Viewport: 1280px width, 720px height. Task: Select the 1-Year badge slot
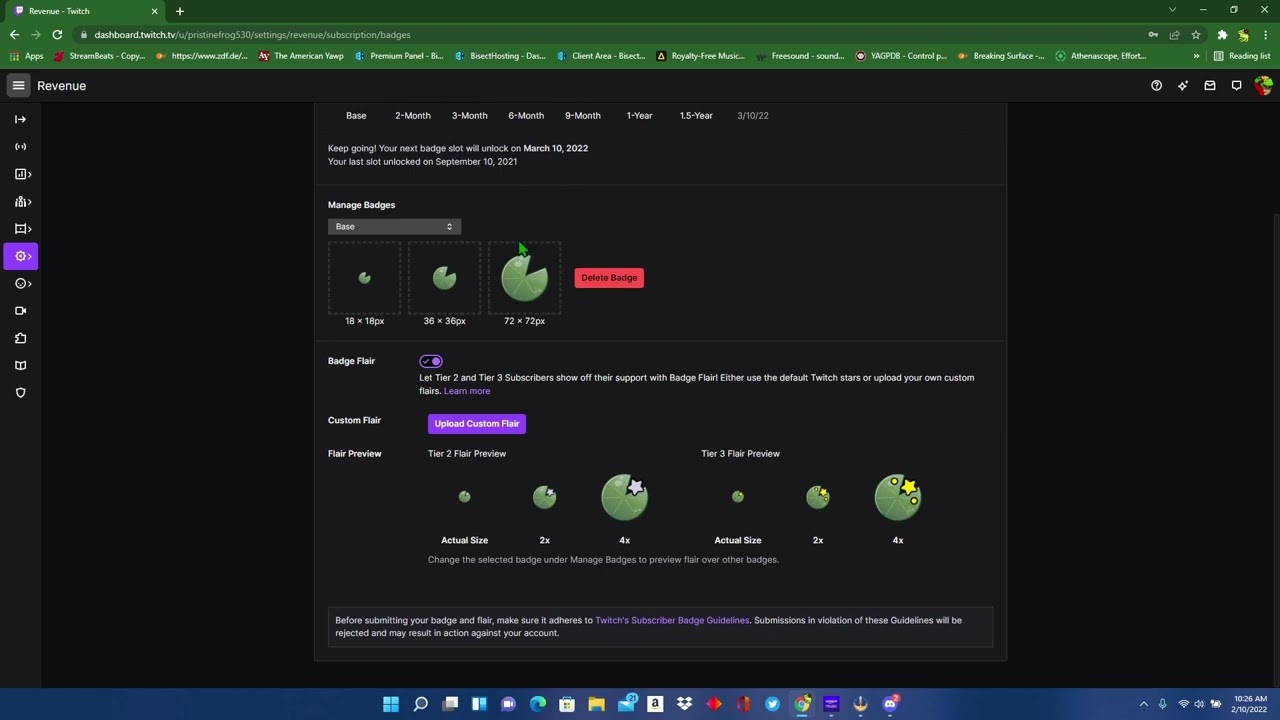[639, 116]
